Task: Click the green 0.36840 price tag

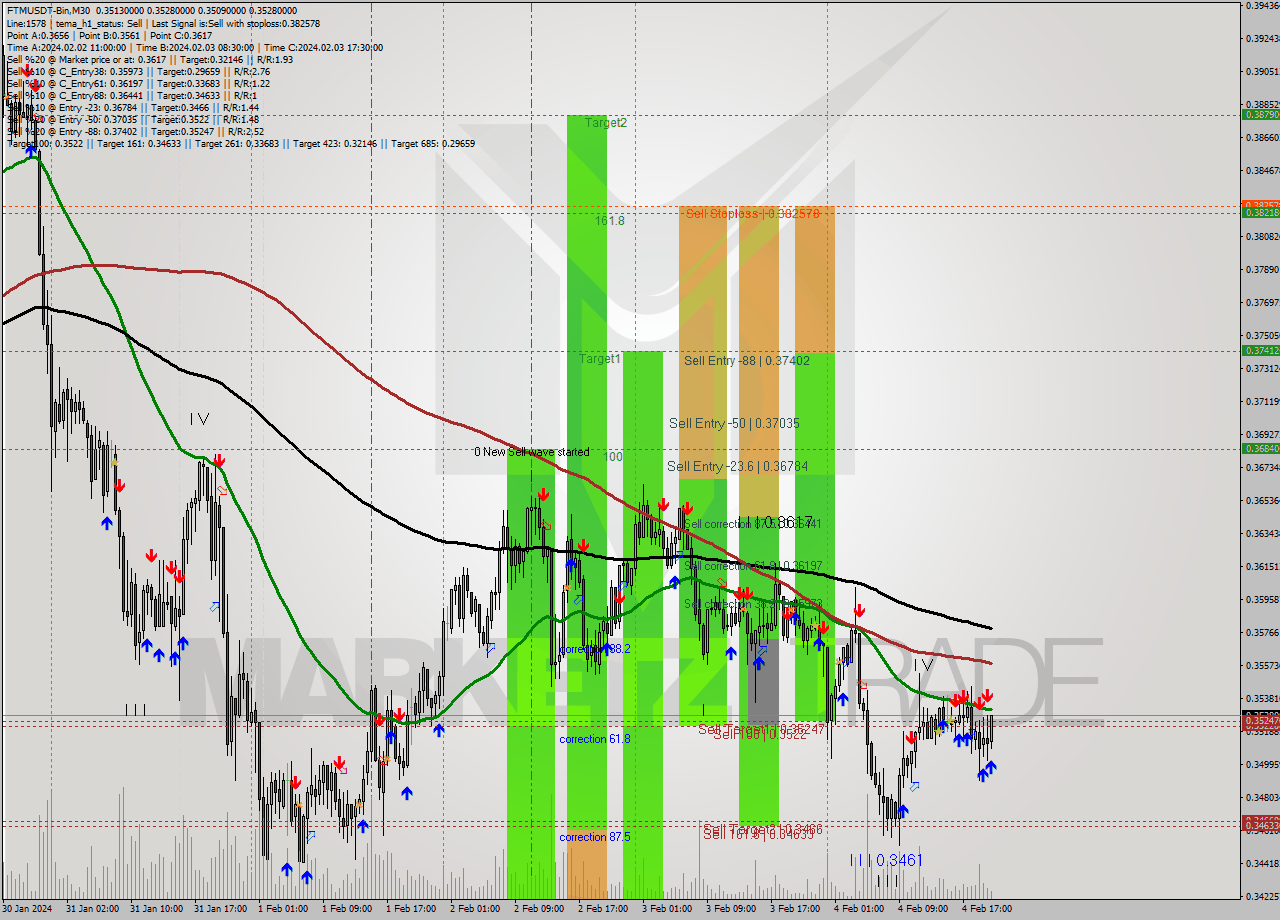Action: pyautogui.click(x=1260, y=449)
